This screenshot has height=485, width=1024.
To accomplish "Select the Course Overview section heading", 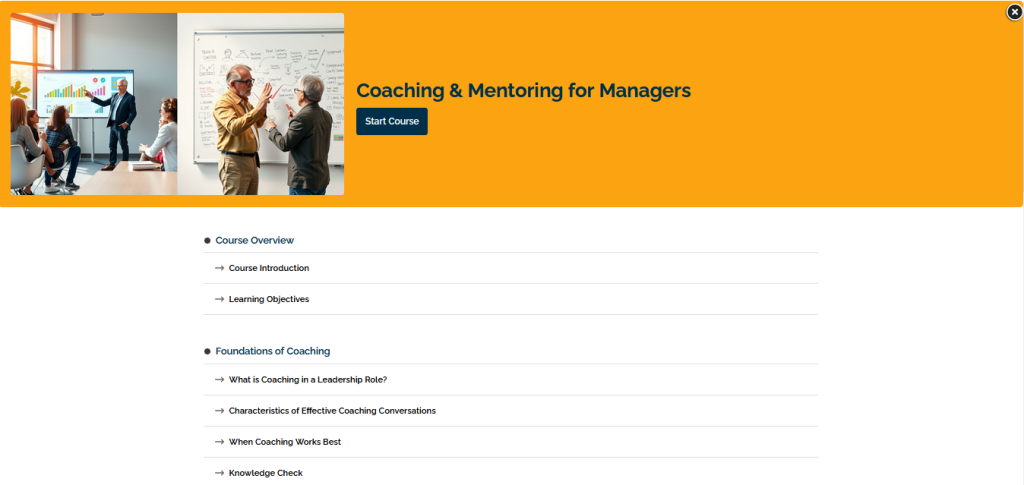I will coord(254,240).
